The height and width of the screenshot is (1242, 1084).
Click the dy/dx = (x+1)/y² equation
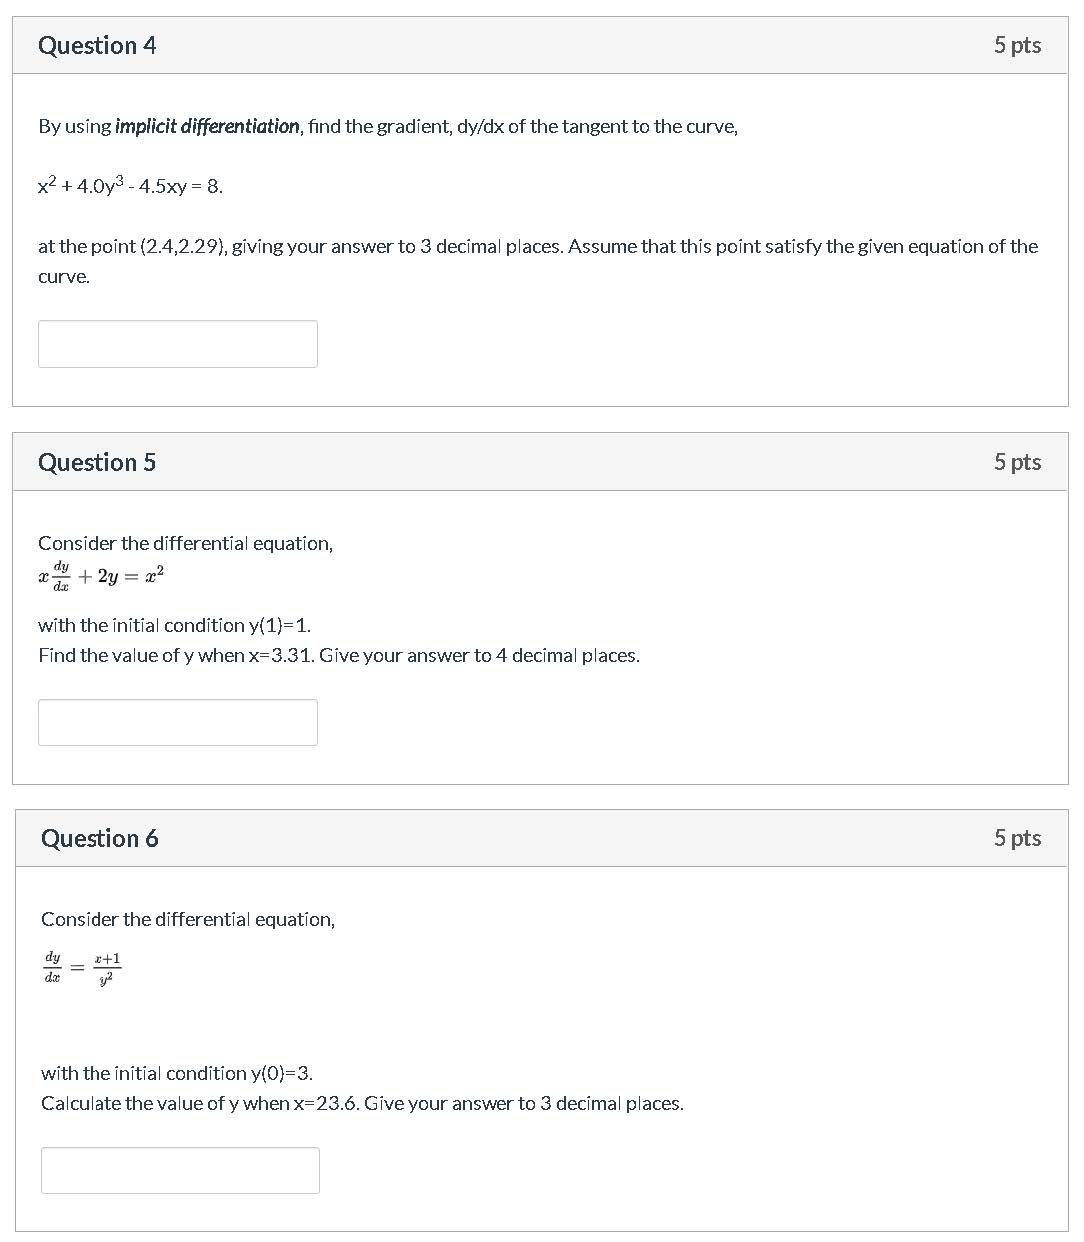82,968
